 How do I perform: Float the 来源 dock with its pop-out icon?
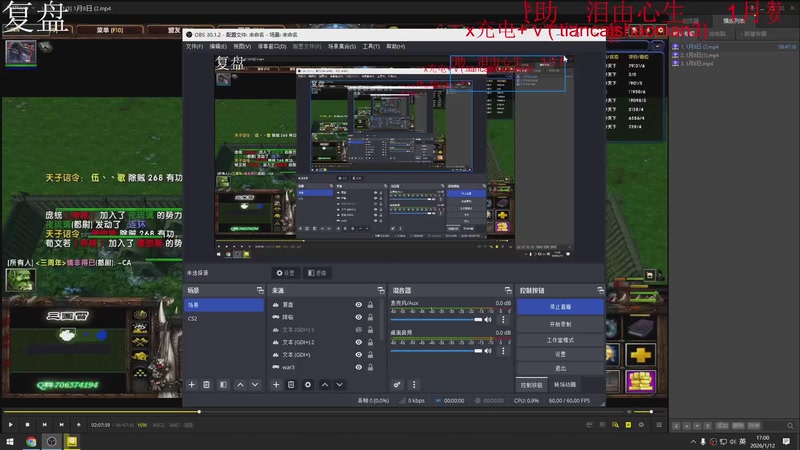click(381, 290)
